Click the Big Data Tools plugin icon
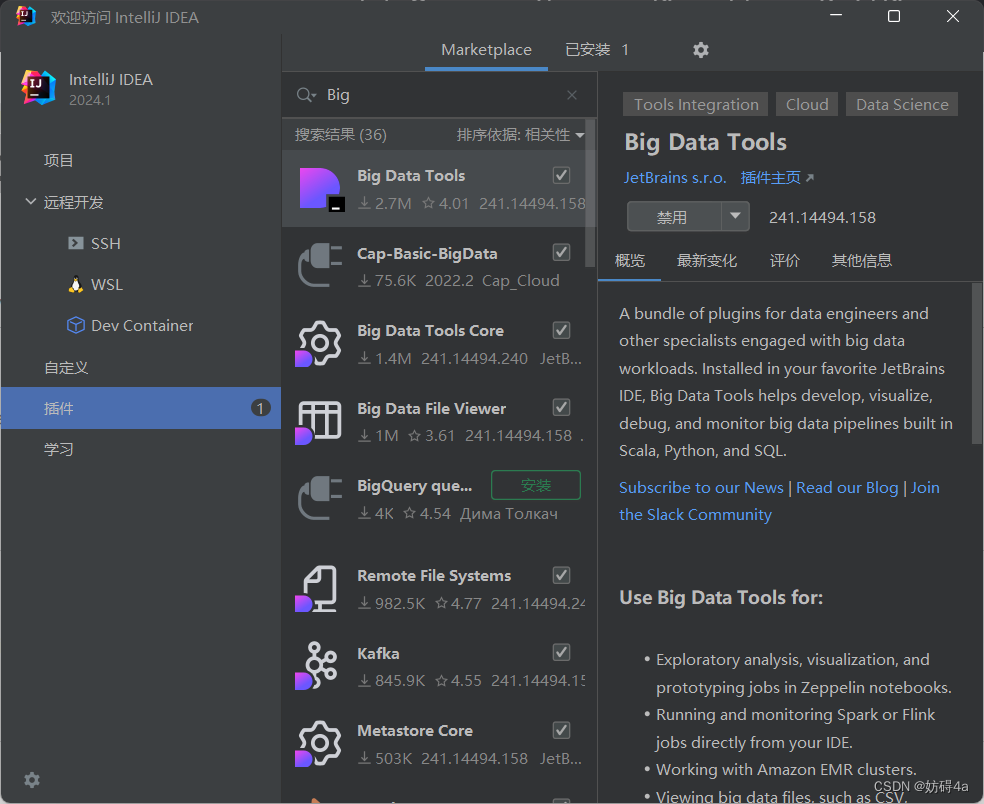This screenshot has height=804, width=984. click(321, 189)
